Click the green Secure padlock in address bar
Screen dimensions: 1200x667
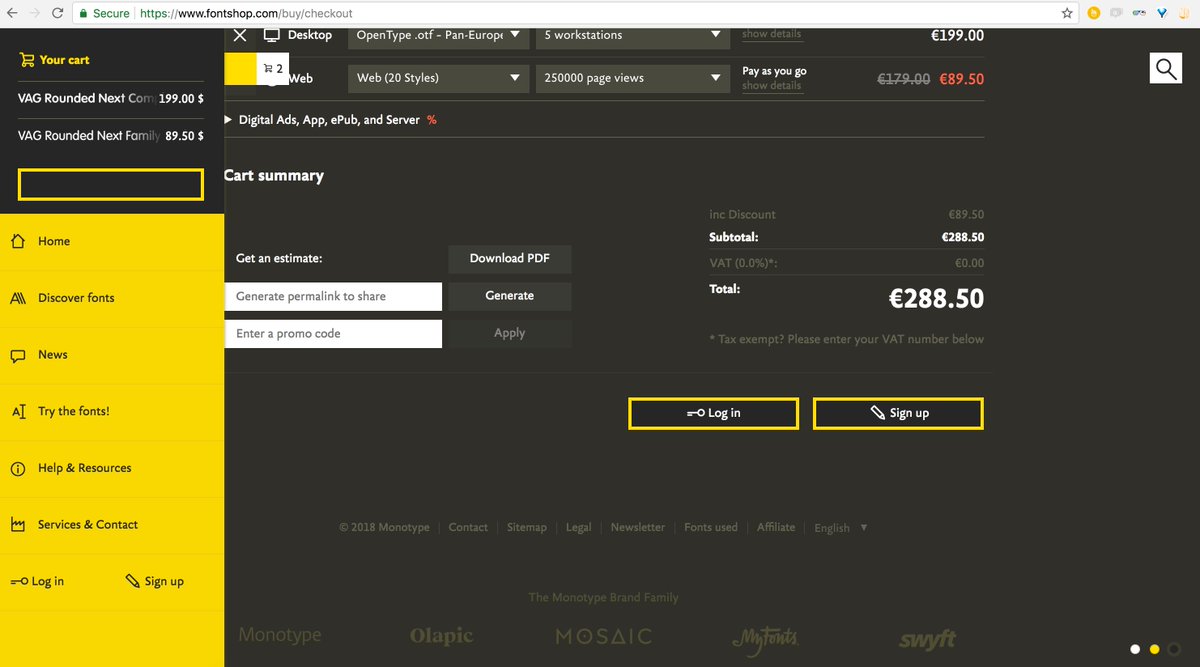[x=83, y=14]
